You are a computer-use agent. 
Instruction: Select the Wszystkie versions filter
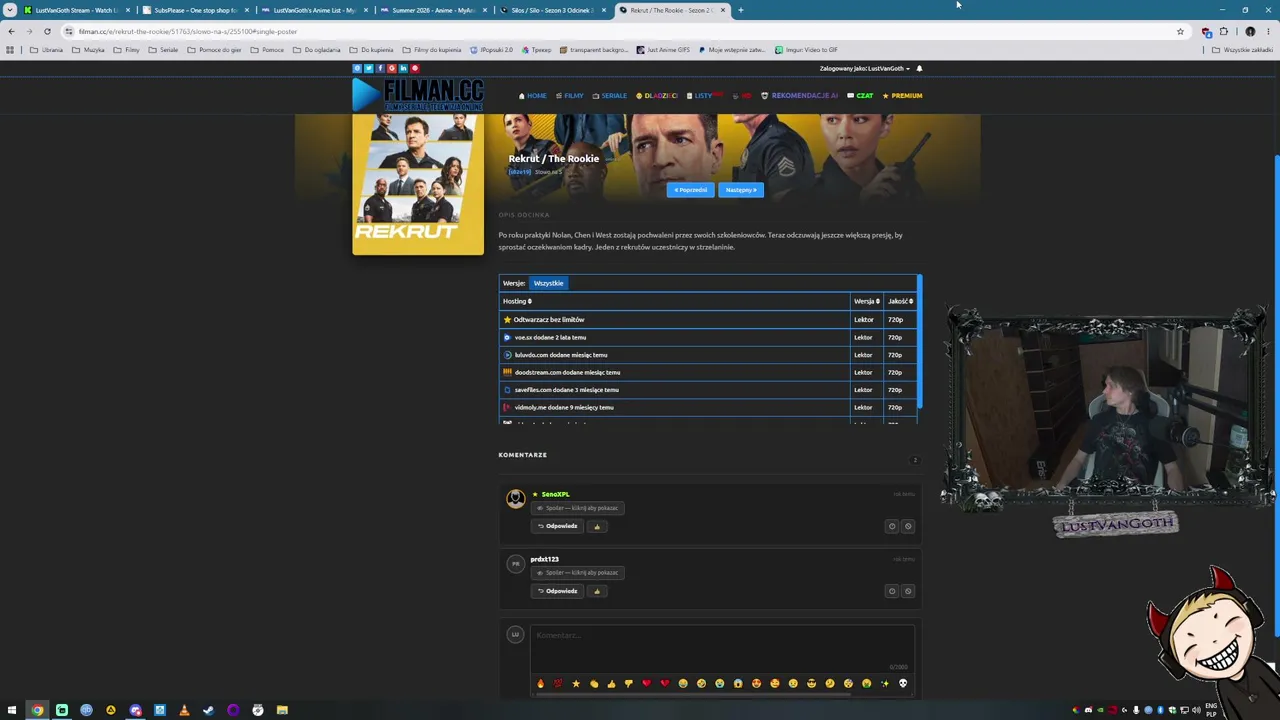point(548,283)
